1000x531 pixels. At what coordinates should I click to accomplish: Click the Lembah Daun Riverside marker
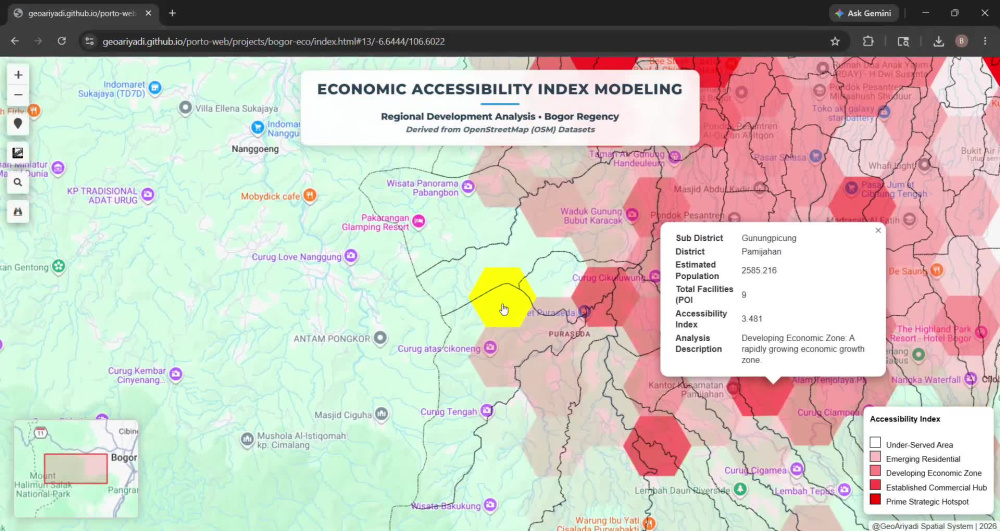740,490
